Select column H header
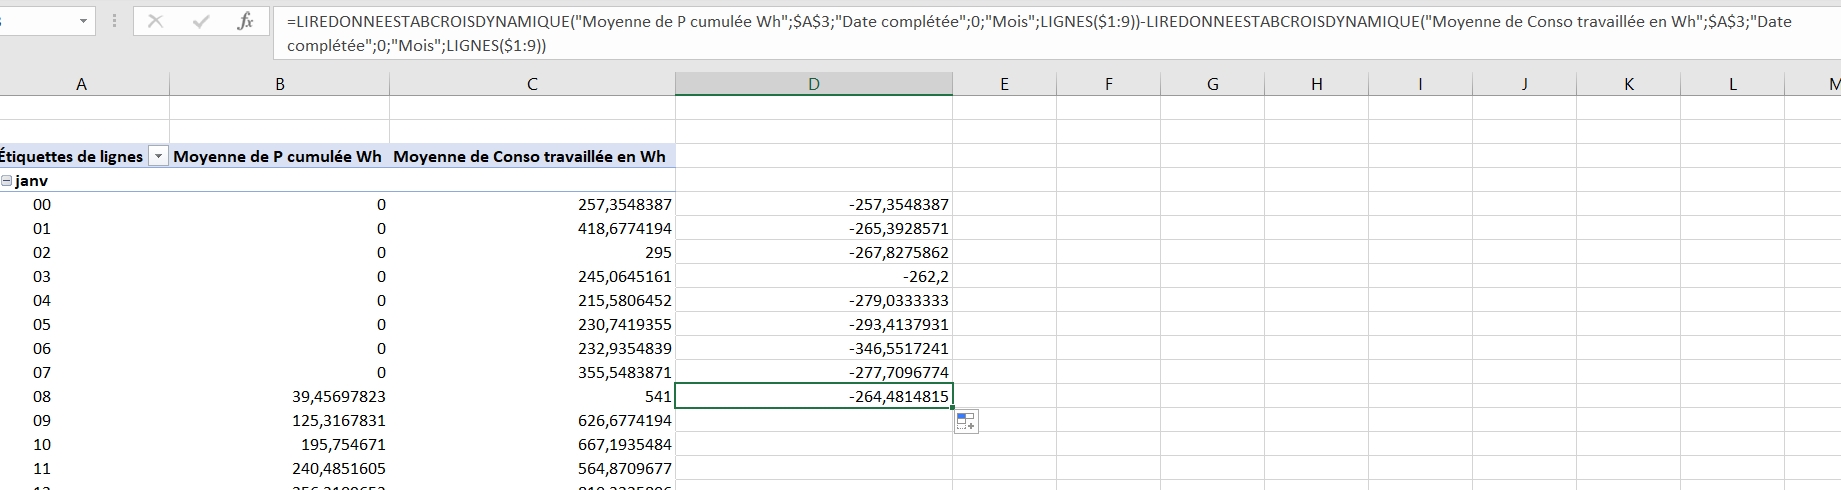The image size is (1841, 490). (1316, 85)
